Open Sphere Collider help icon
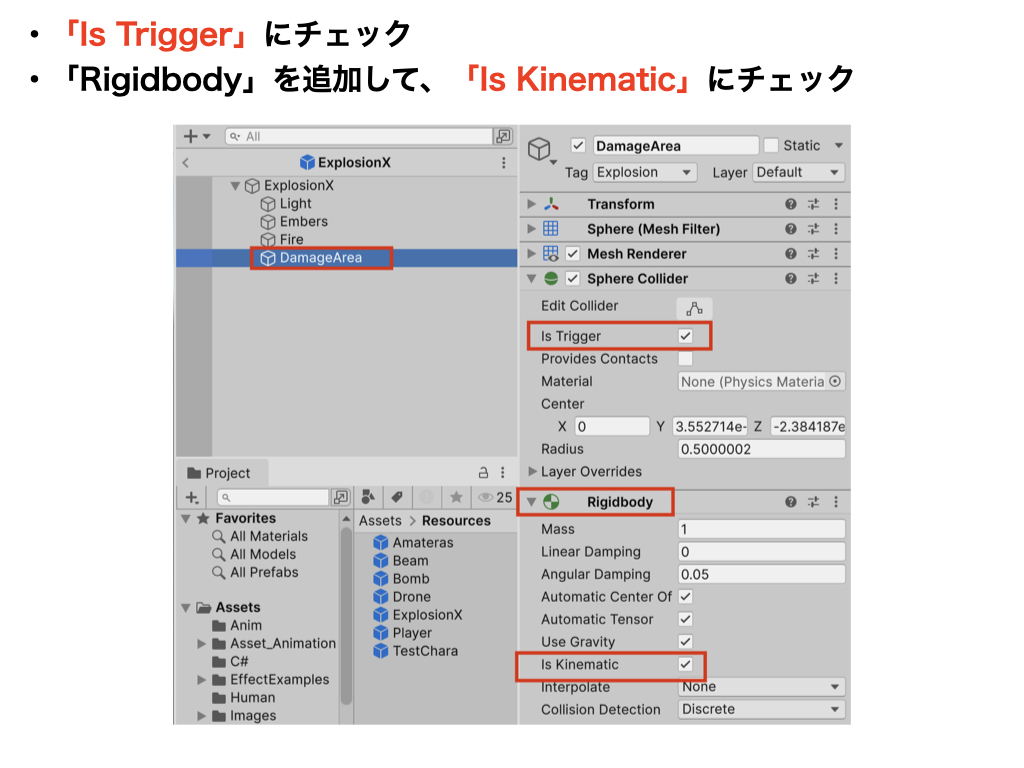 pyautogui.click(x=791, y=279)
